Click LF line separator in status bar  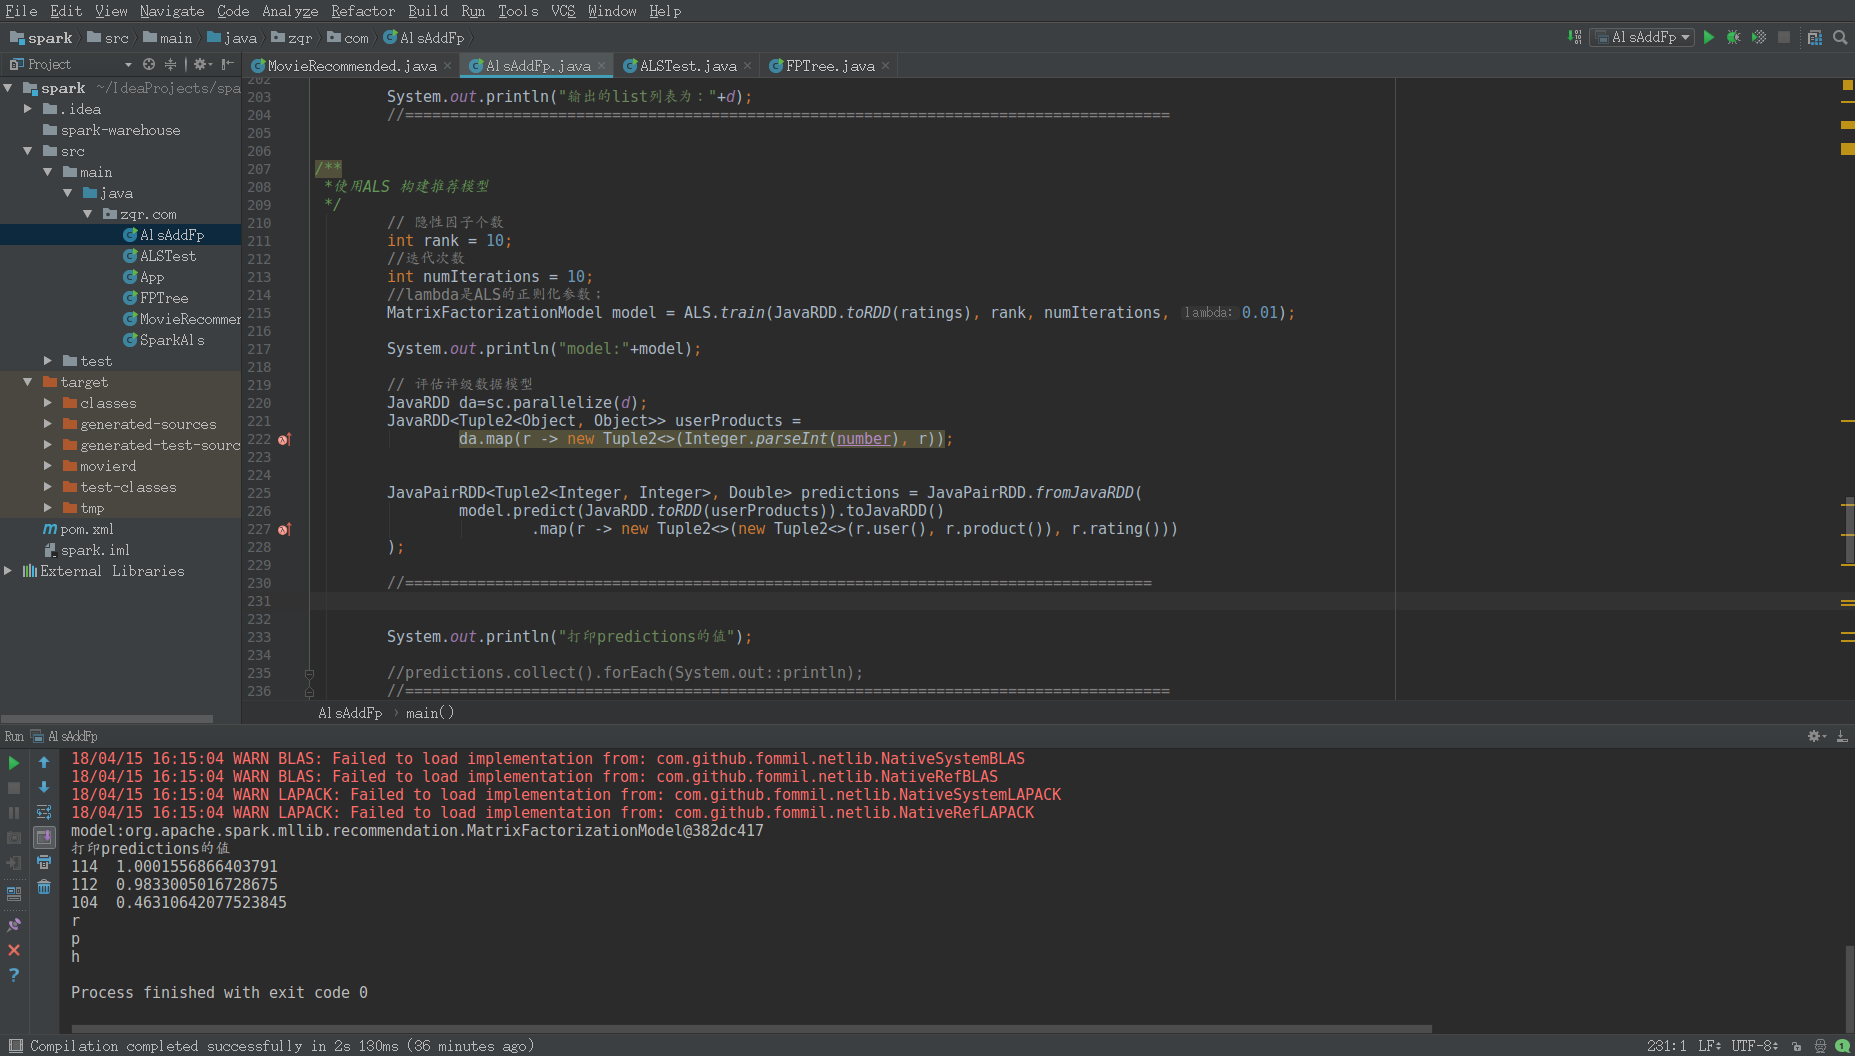[1709, 1046]
